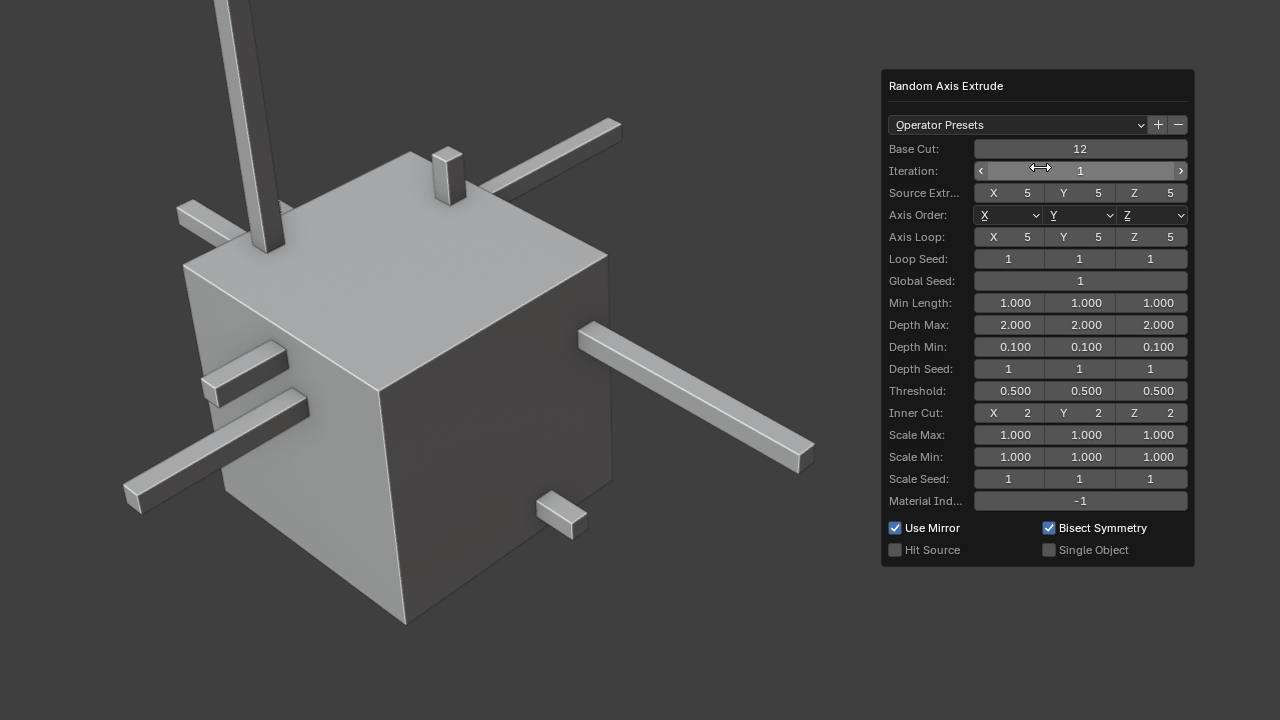Open the first Axis Order dropdown (X)
The image size is (1280, 720).
[x=1008, y=215]
